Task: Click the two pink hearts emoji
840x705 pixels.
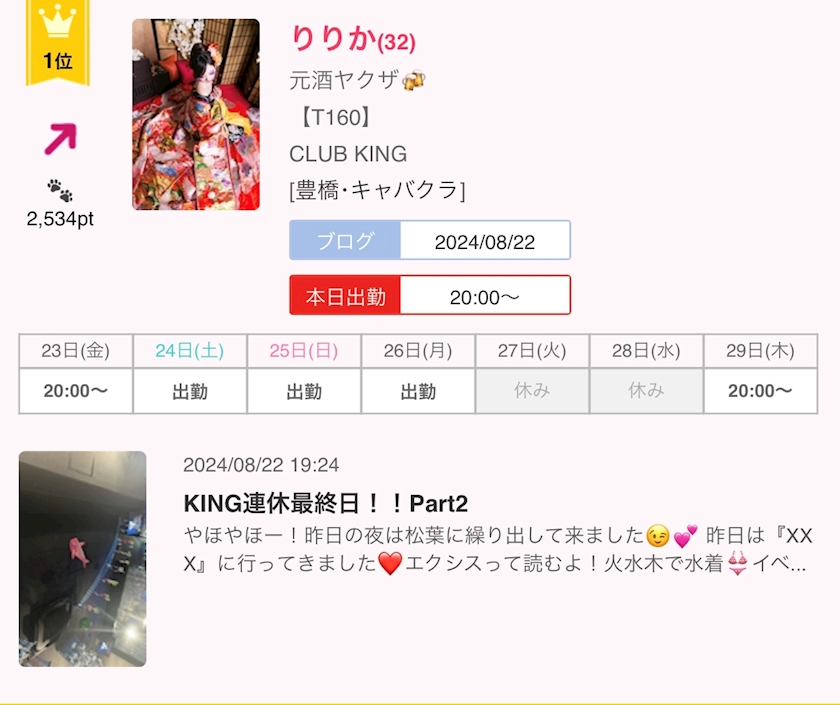Action: [x=685, y=536]
